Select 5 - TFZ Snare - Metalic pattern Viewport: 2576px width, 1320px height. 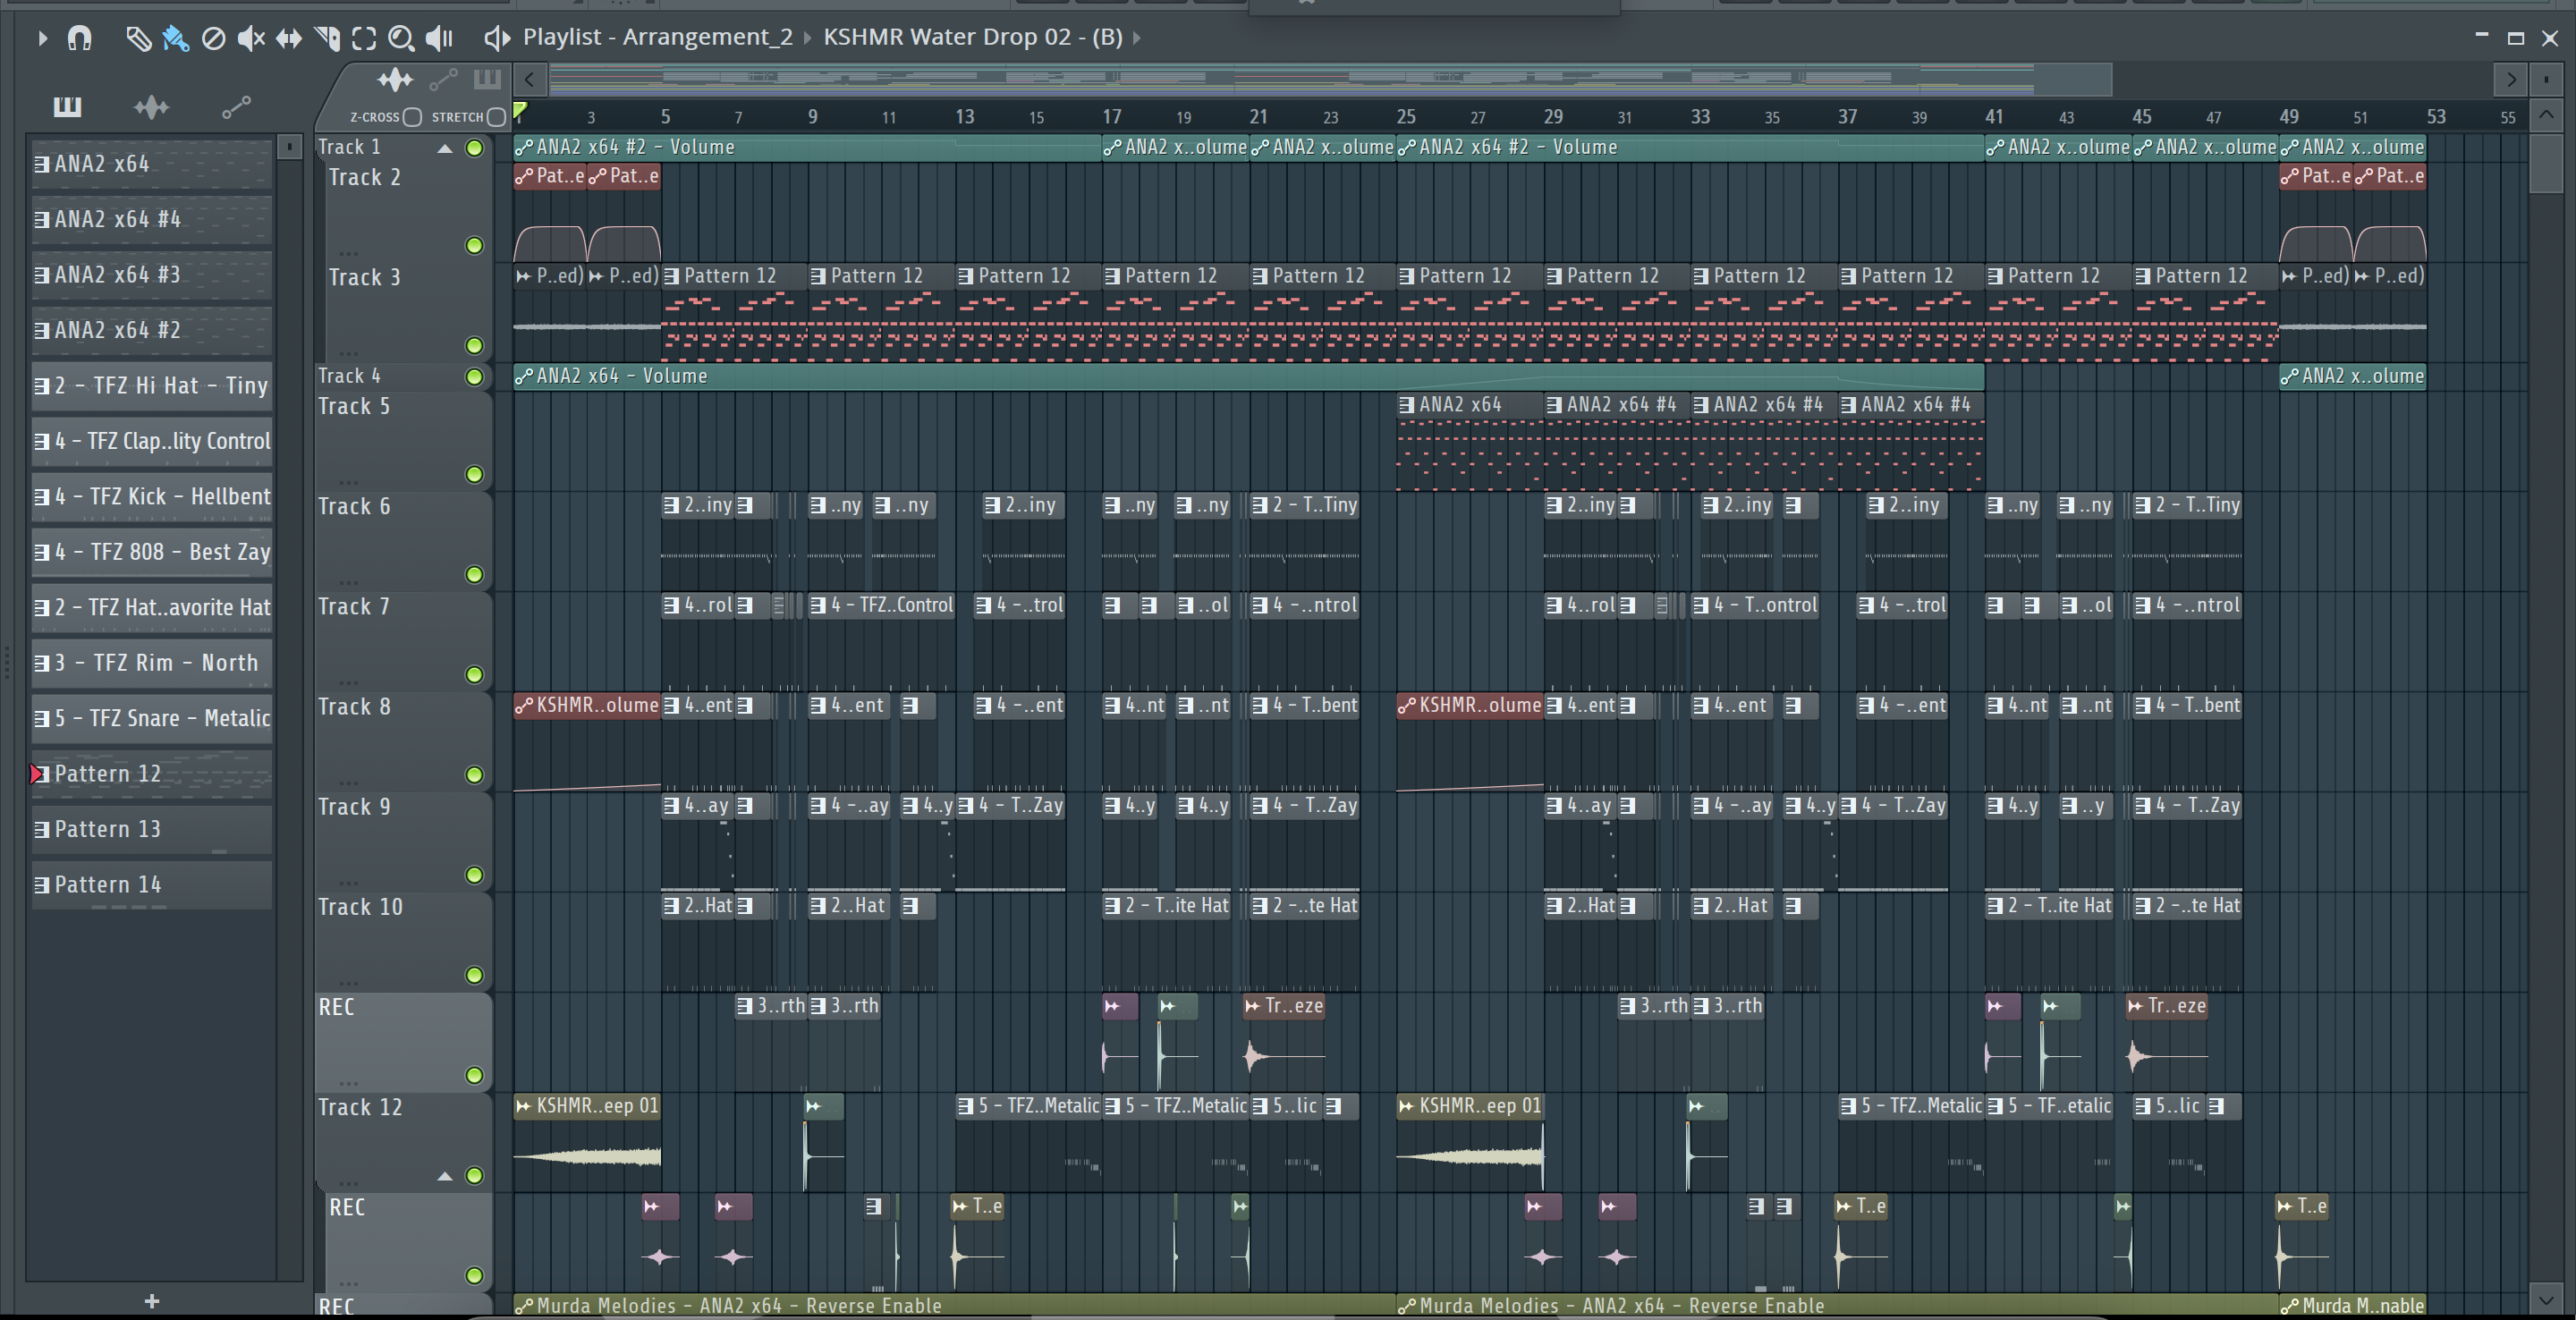[x=152, y=718]
